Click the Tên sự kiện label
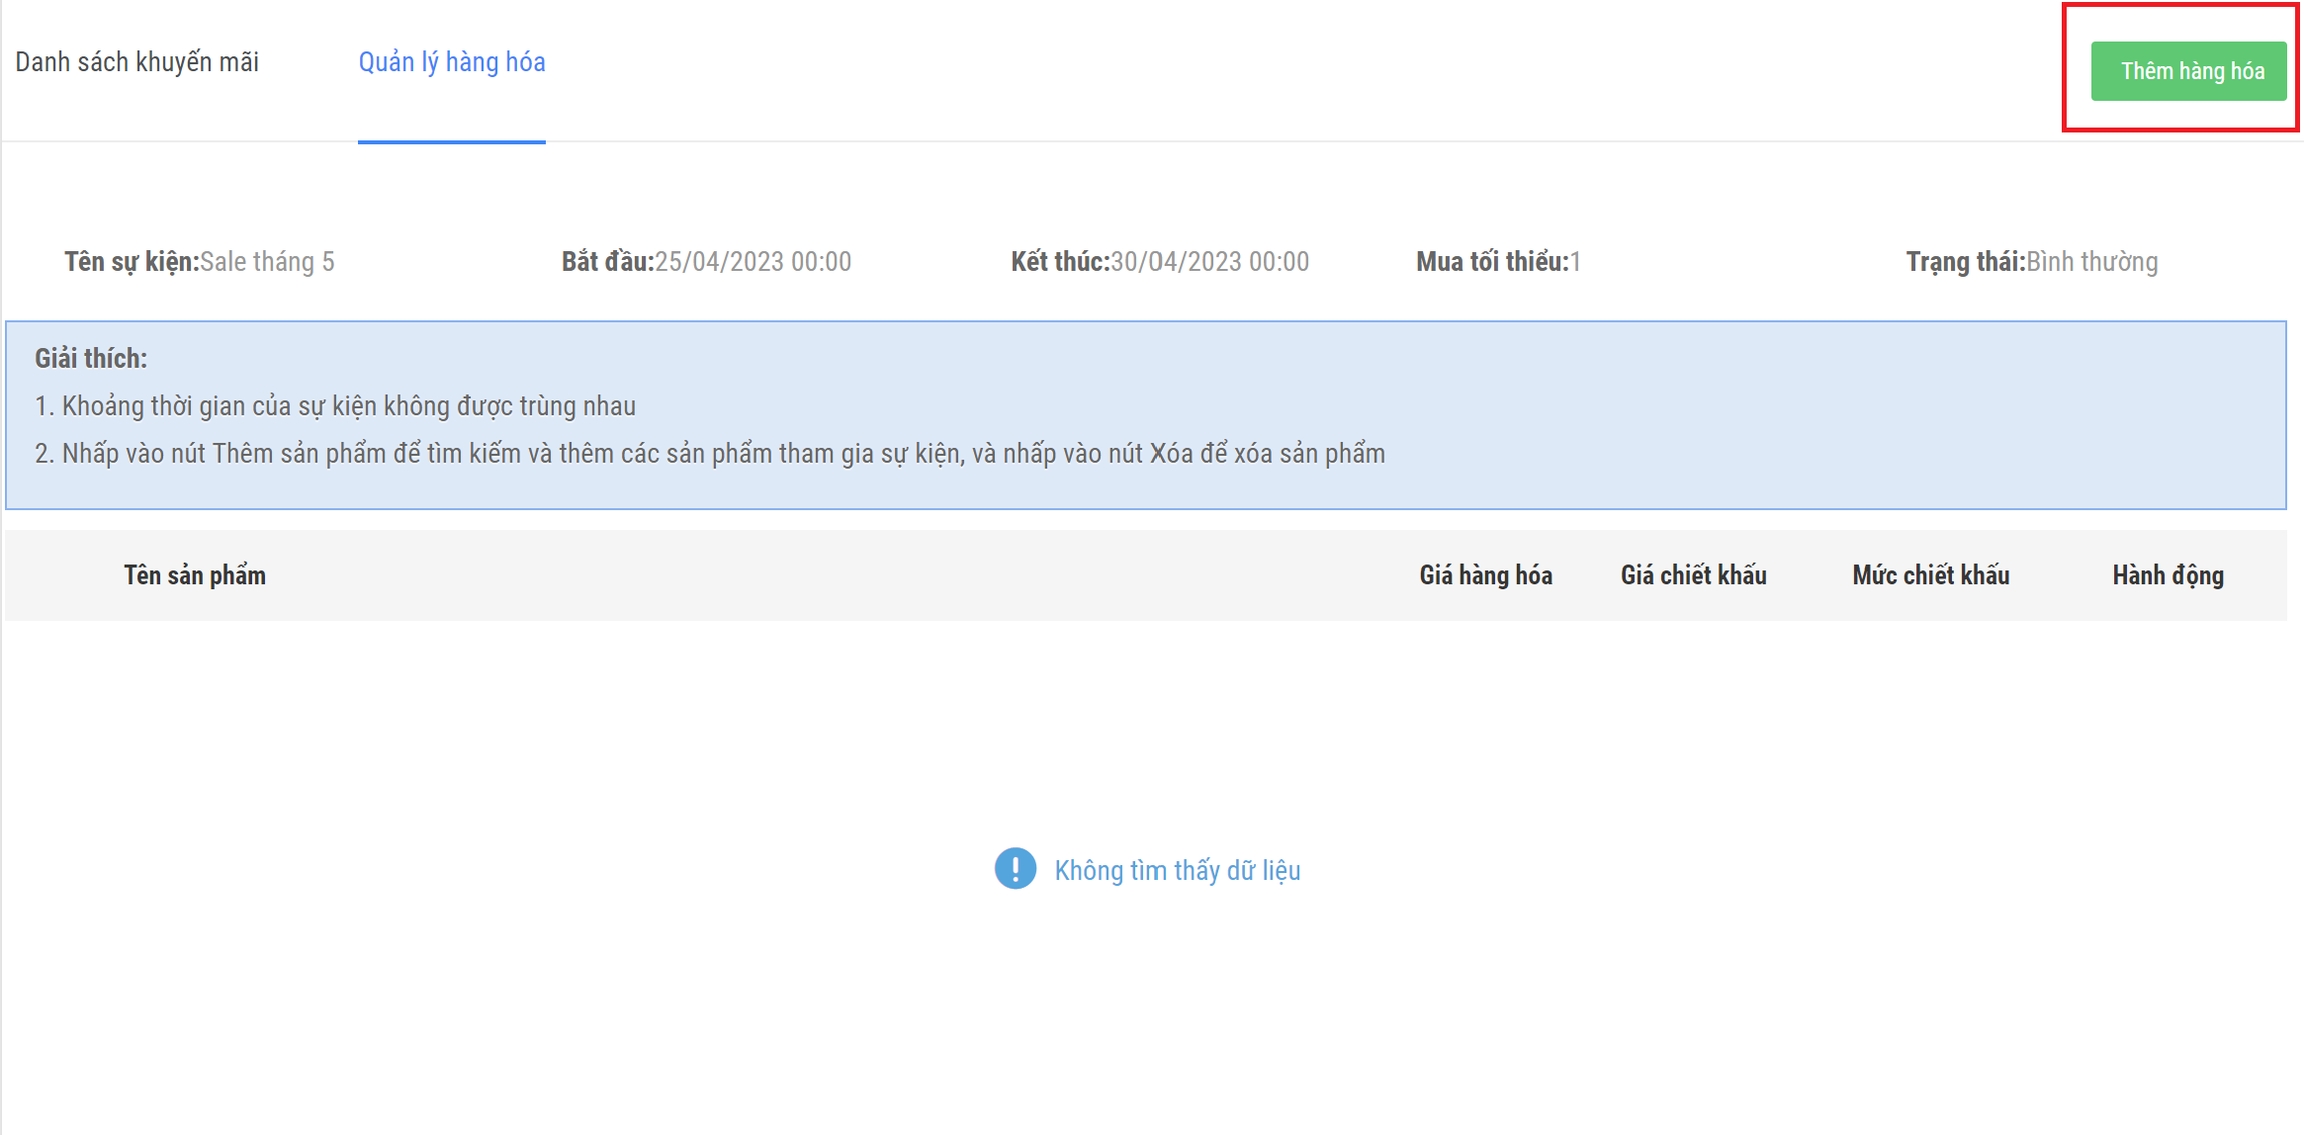Screen dimensions: 2304x1135 131,262
